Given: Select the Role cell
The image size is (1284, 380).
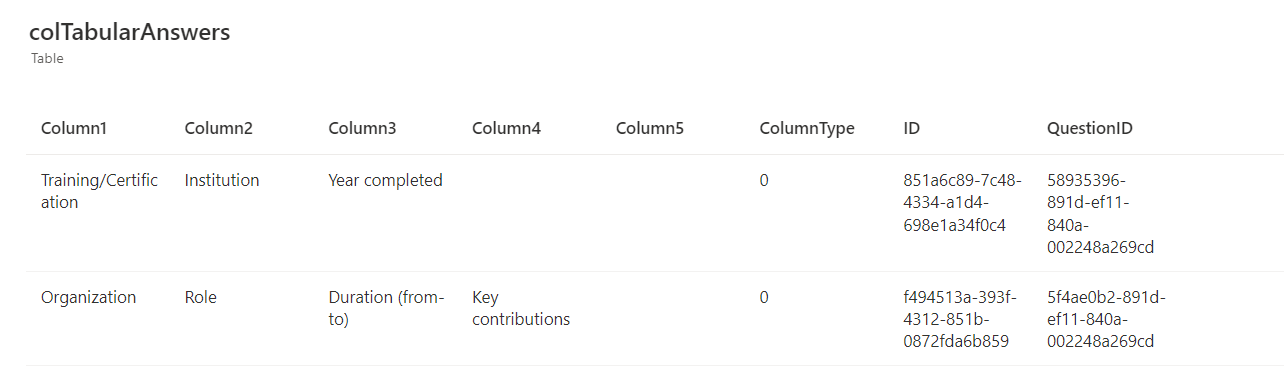Looking at the screenshot, I should 200,297.
